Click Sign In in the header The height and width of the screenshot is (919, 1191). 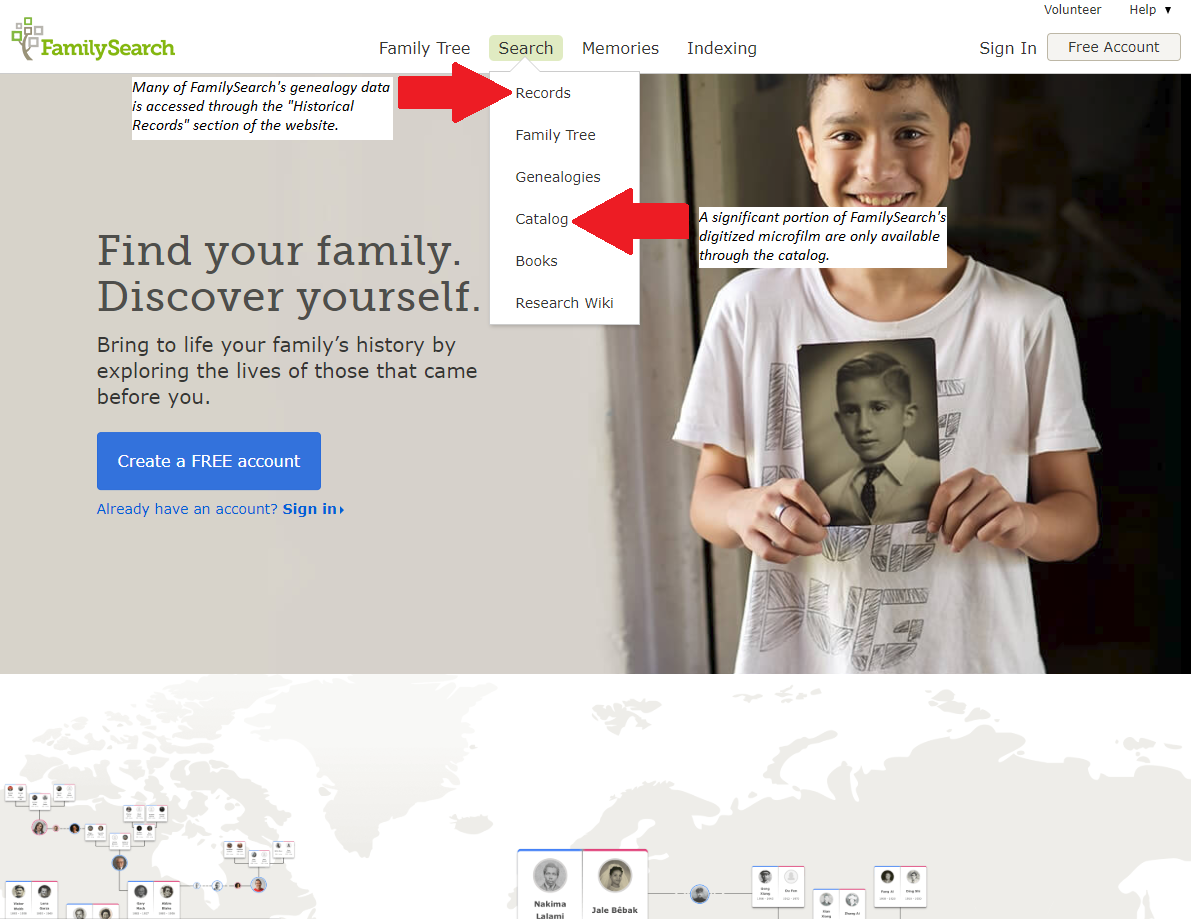click(1007, 48)
